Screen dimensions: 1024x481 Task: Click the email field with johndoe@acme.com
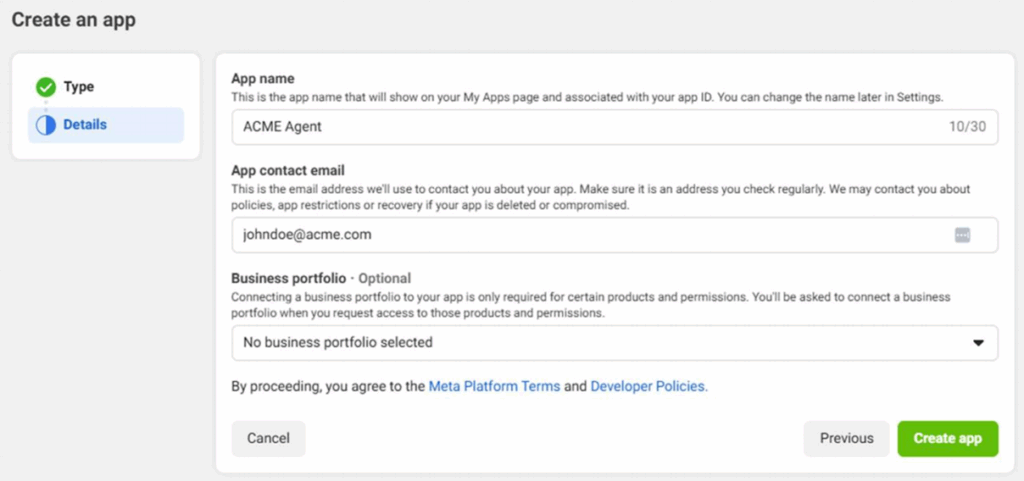(580, 235)
